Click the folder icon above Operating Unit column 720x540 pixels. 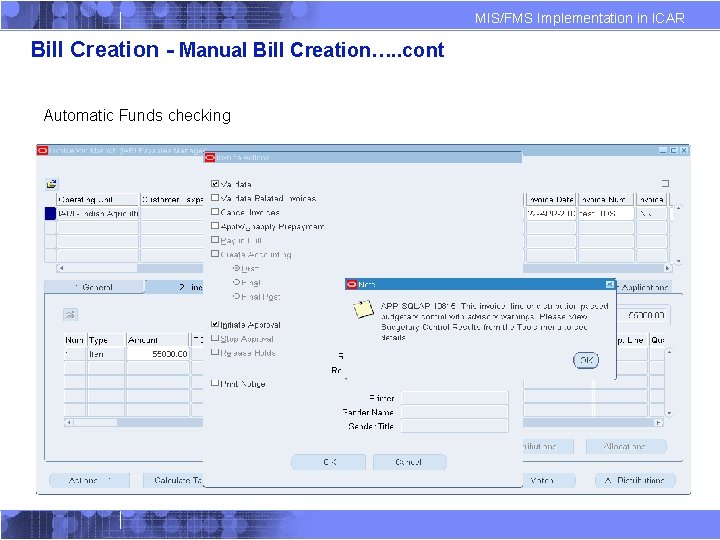pyautogui.click(x=51, y=184)
